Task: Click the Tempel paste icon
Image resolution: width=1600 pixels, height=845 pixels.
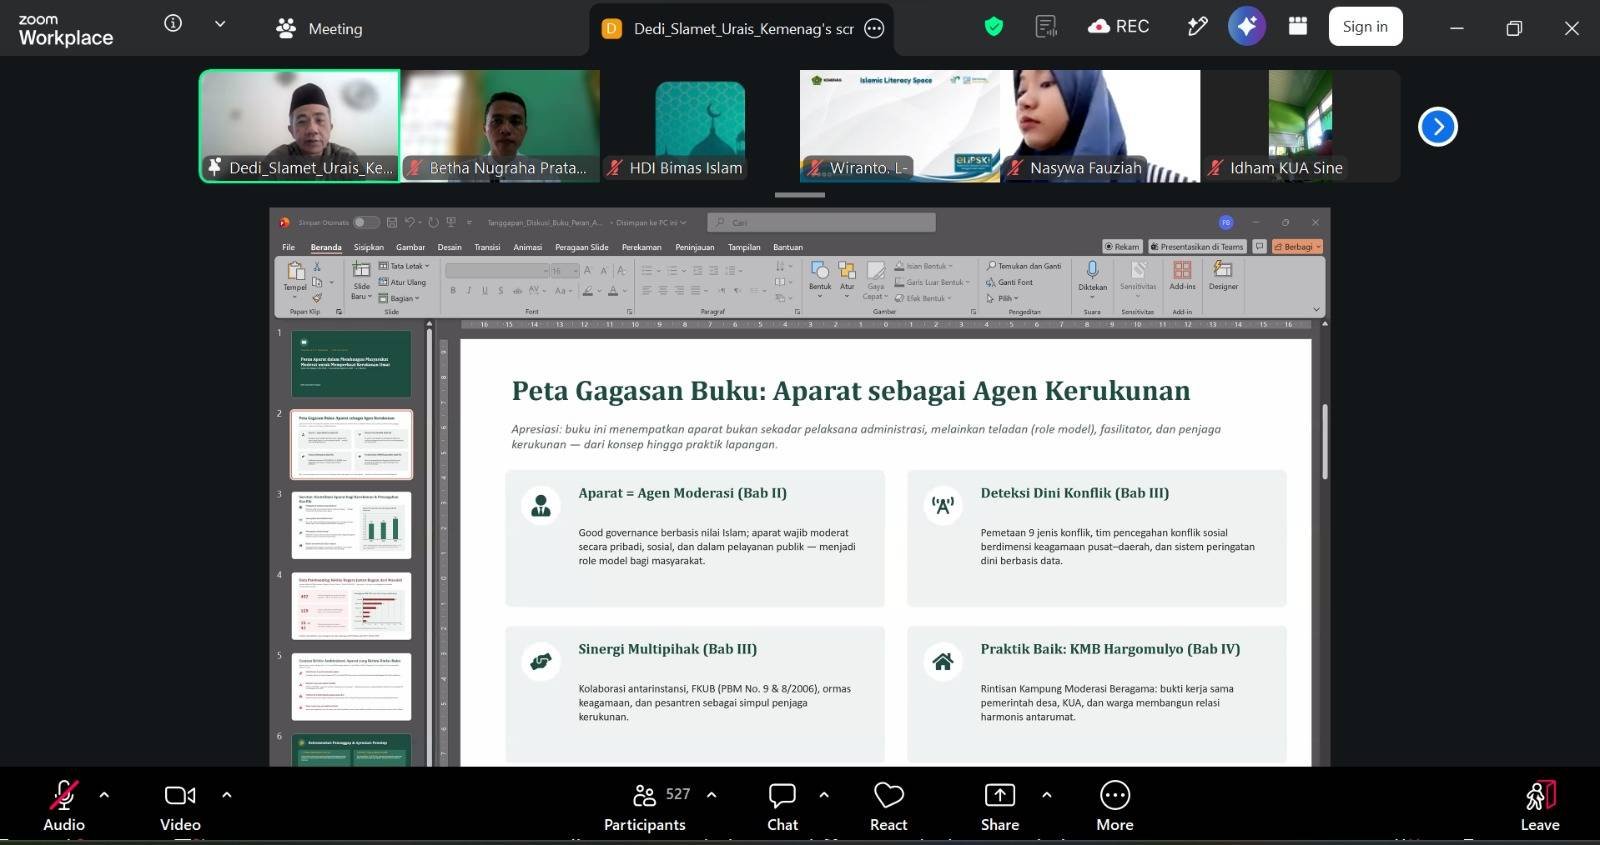Action: pyautogui.click(x=295, y=271)
